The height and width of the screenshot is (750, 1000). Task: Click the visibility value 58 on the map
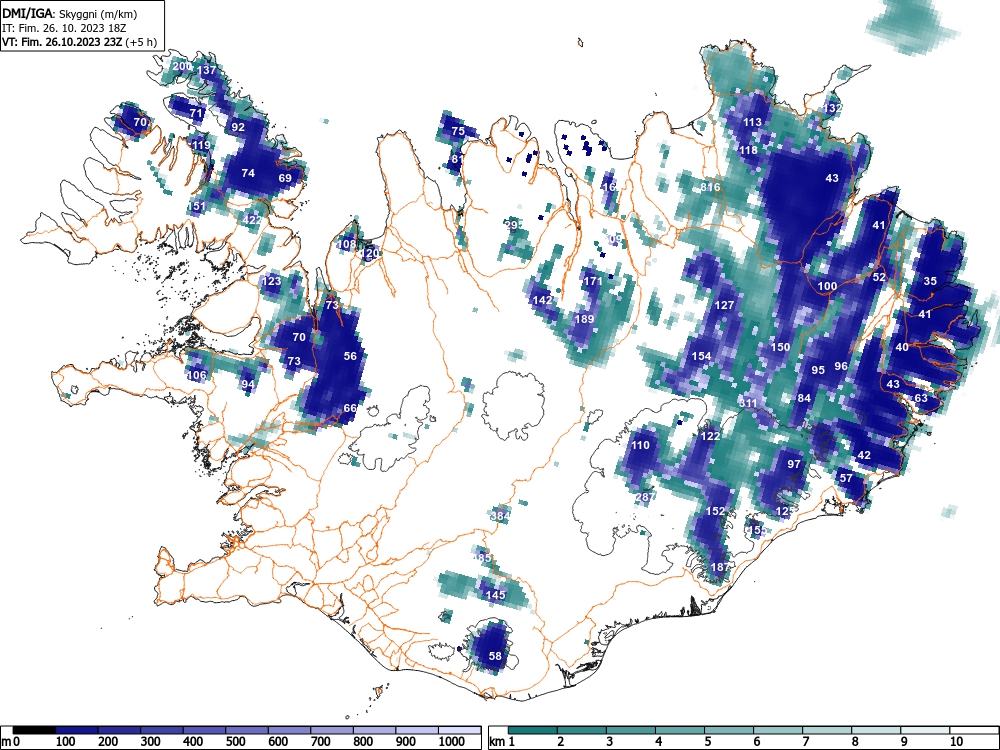pos(495,656)
